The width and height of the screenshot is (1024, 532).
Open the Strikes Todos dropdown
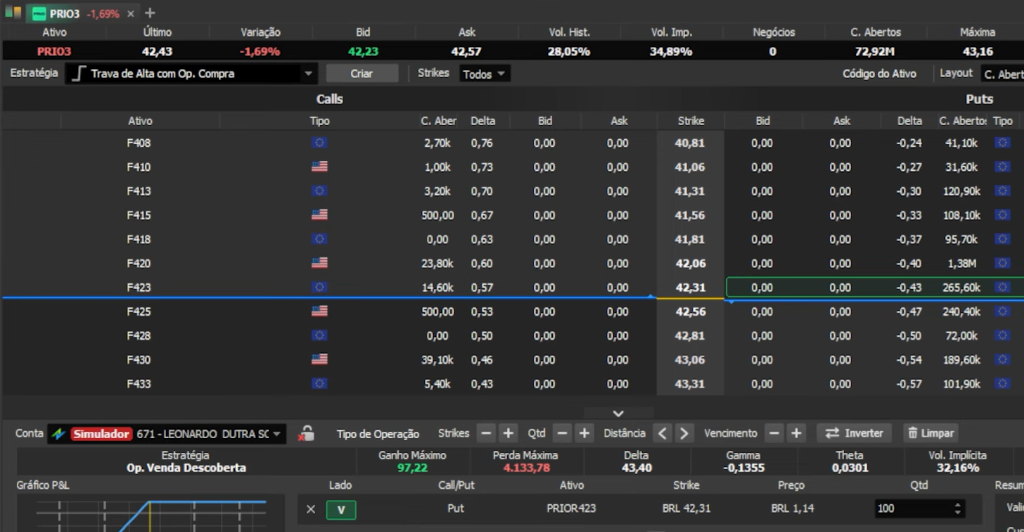pos(485,74)
